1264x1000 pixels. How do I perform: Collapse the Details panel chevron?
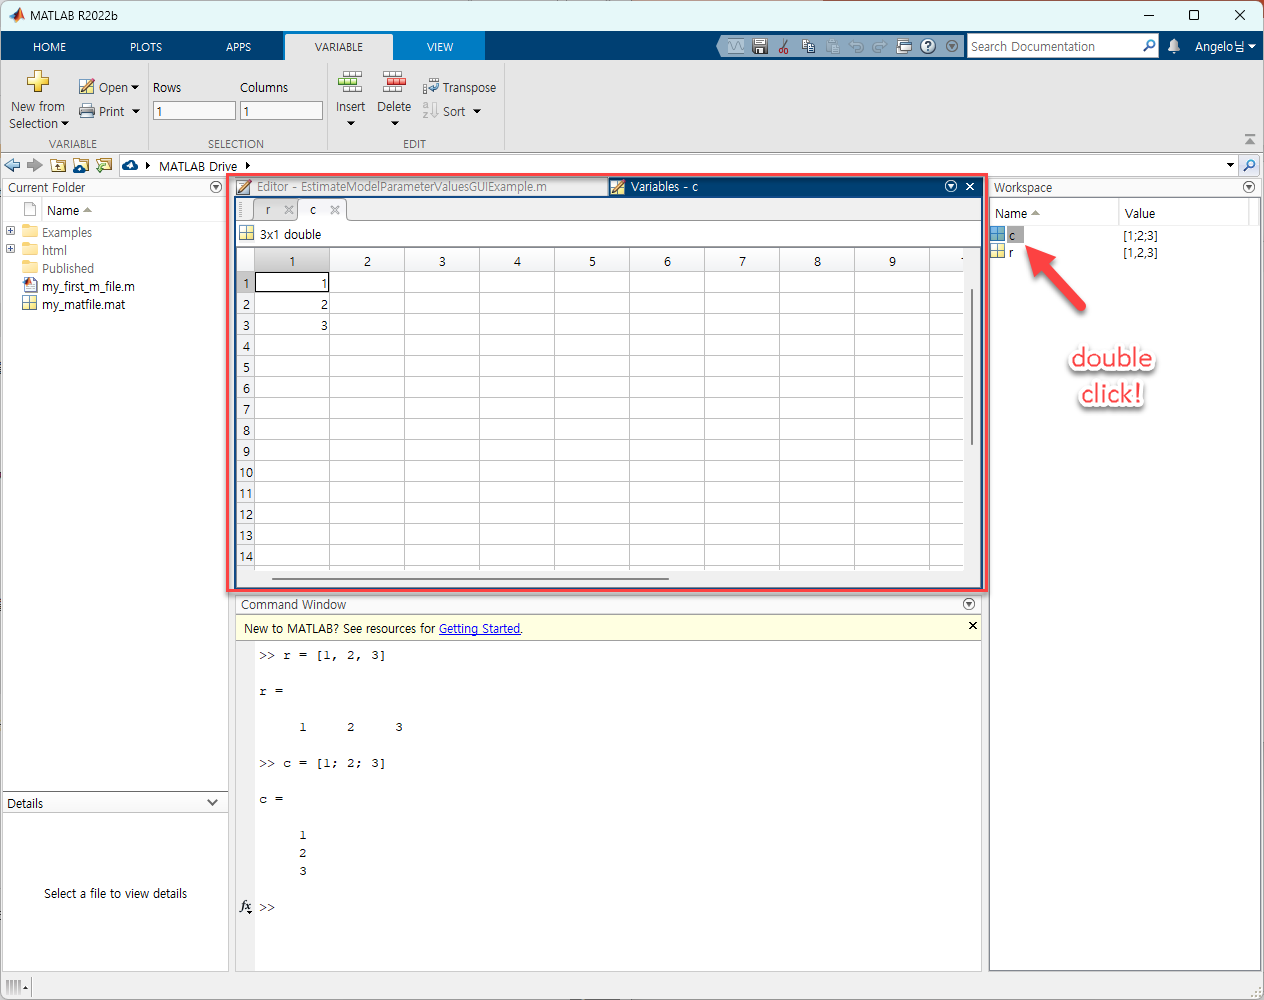(x=212, y=802)
